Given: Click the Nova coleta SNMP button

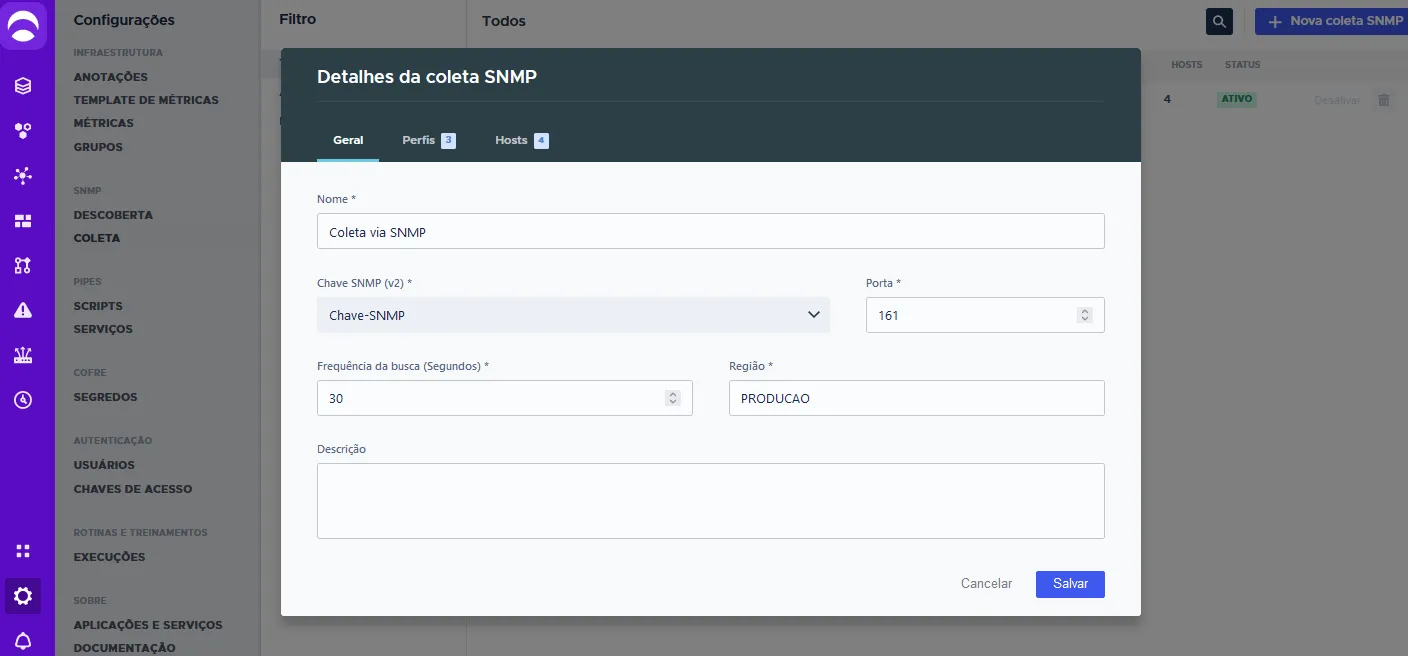Looking at the screenshot, I should (1331, 21).
